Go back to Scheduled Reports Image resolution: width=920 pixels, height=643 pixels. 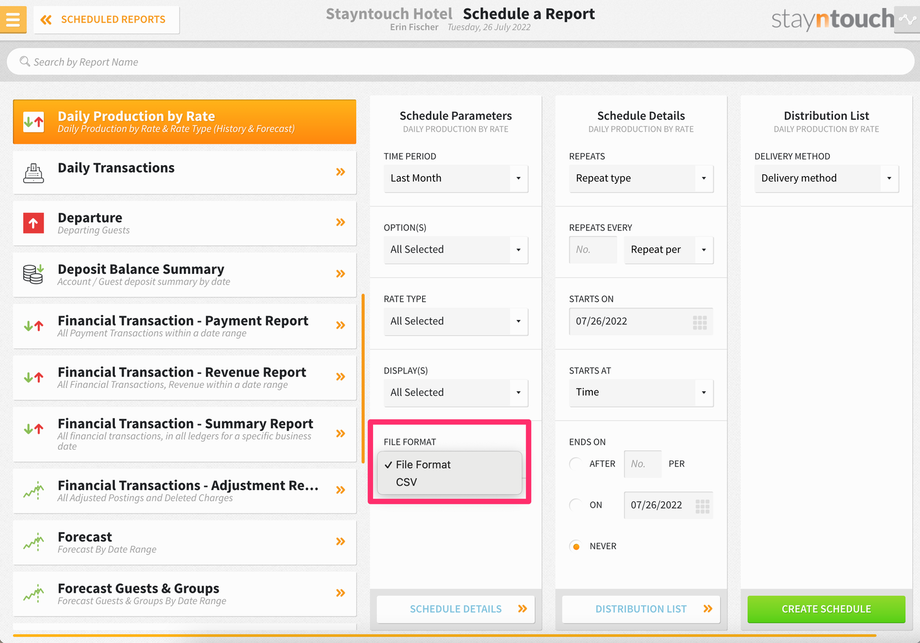[106, 19]
